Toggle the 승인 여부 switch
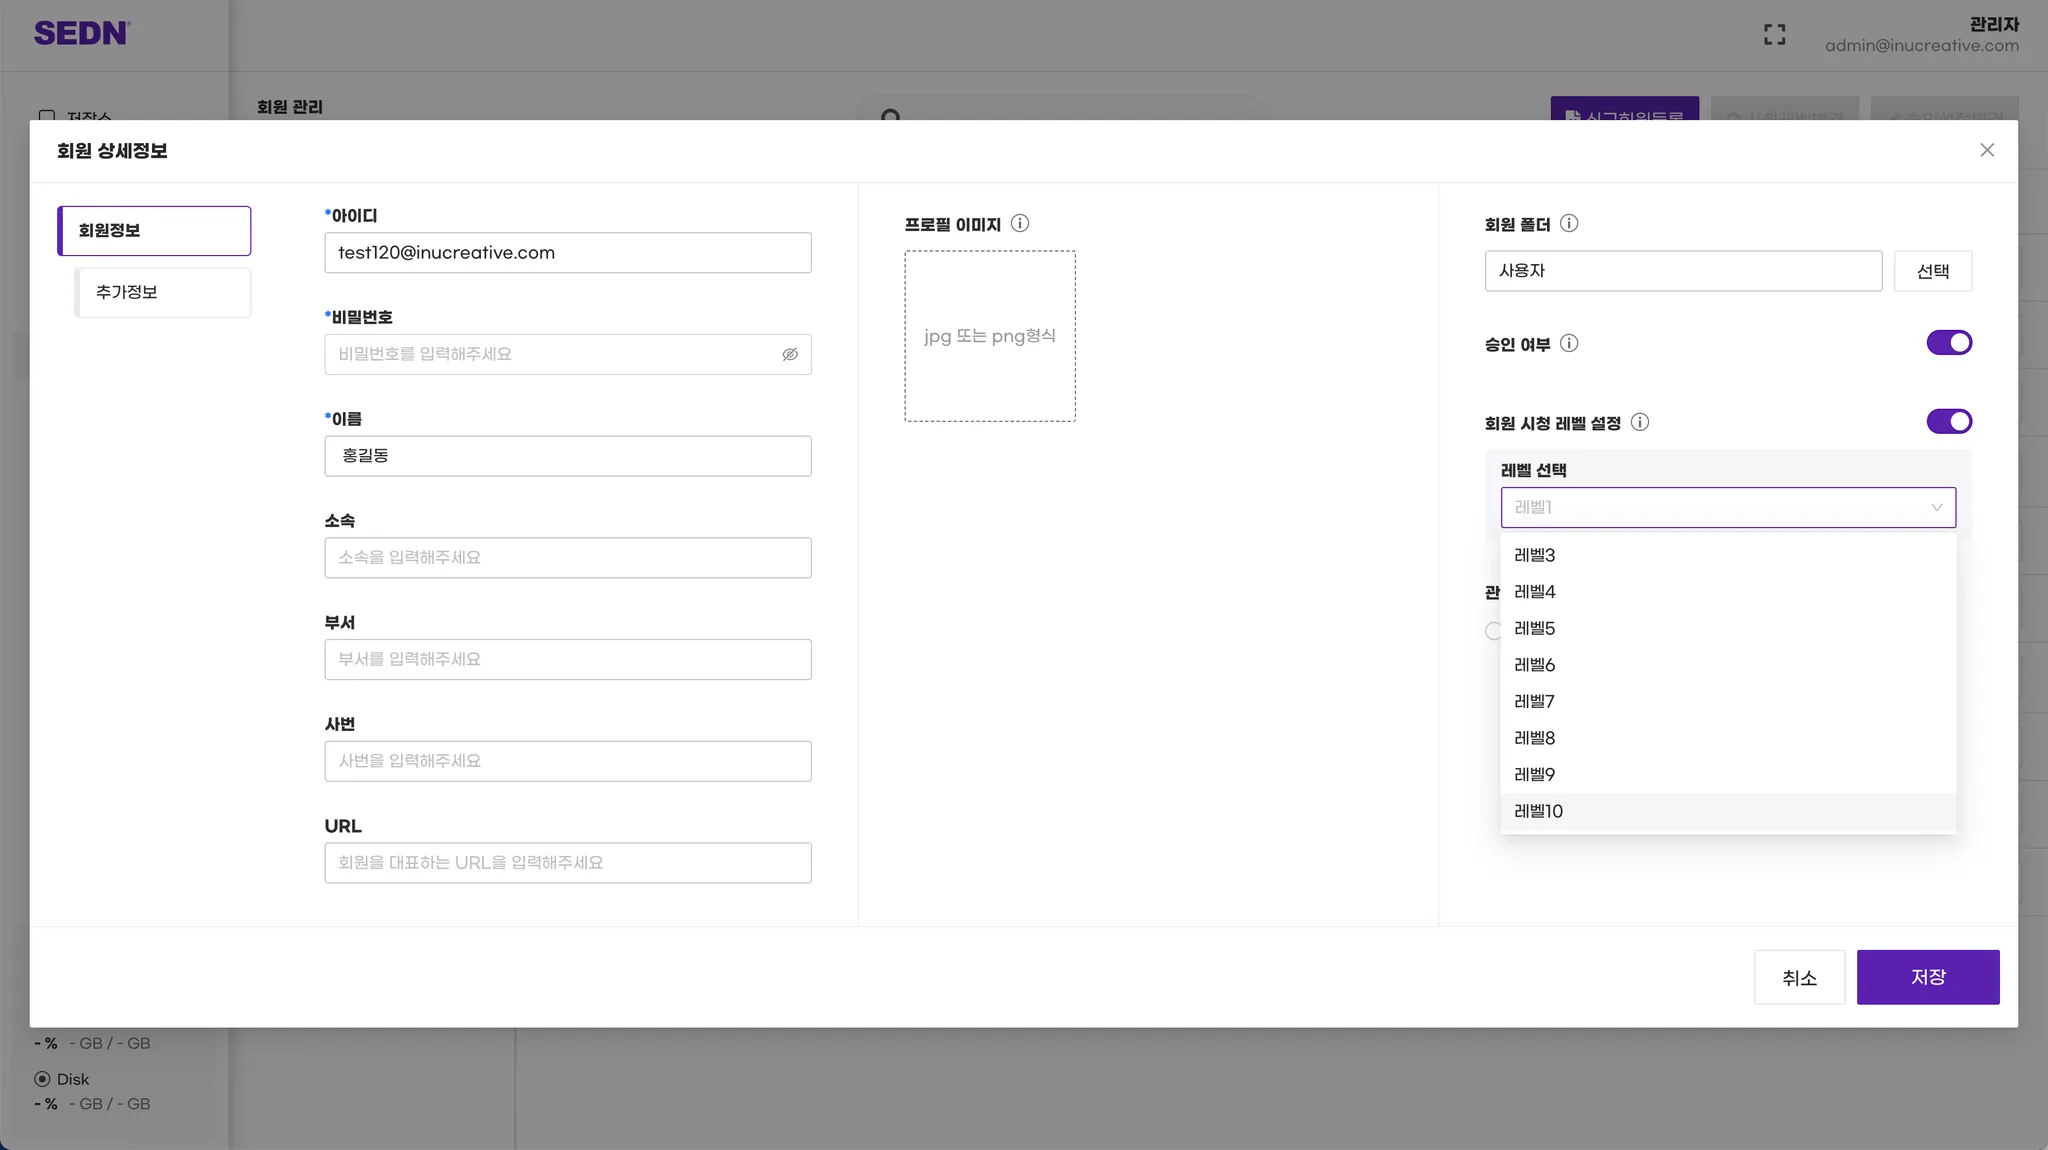This screenshot has height=1150, width=2048. point(1948,343)
